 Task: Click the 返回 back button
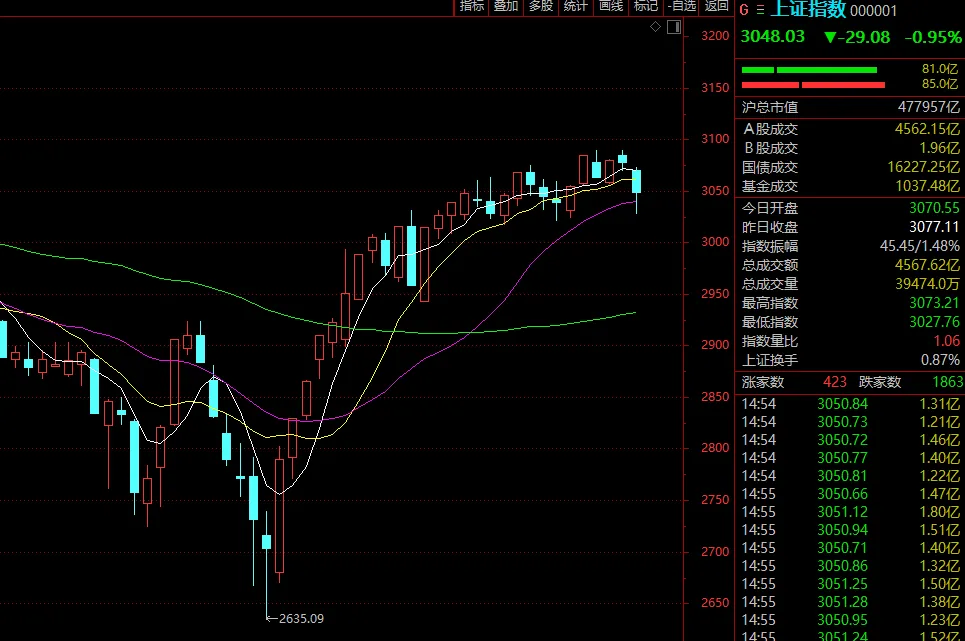click(x=716, y=6)
